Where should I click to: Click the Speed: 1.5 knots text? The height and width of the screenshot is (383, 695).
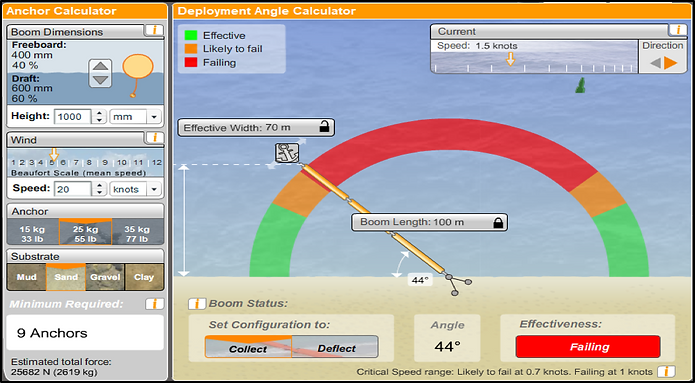click(477, 46)
